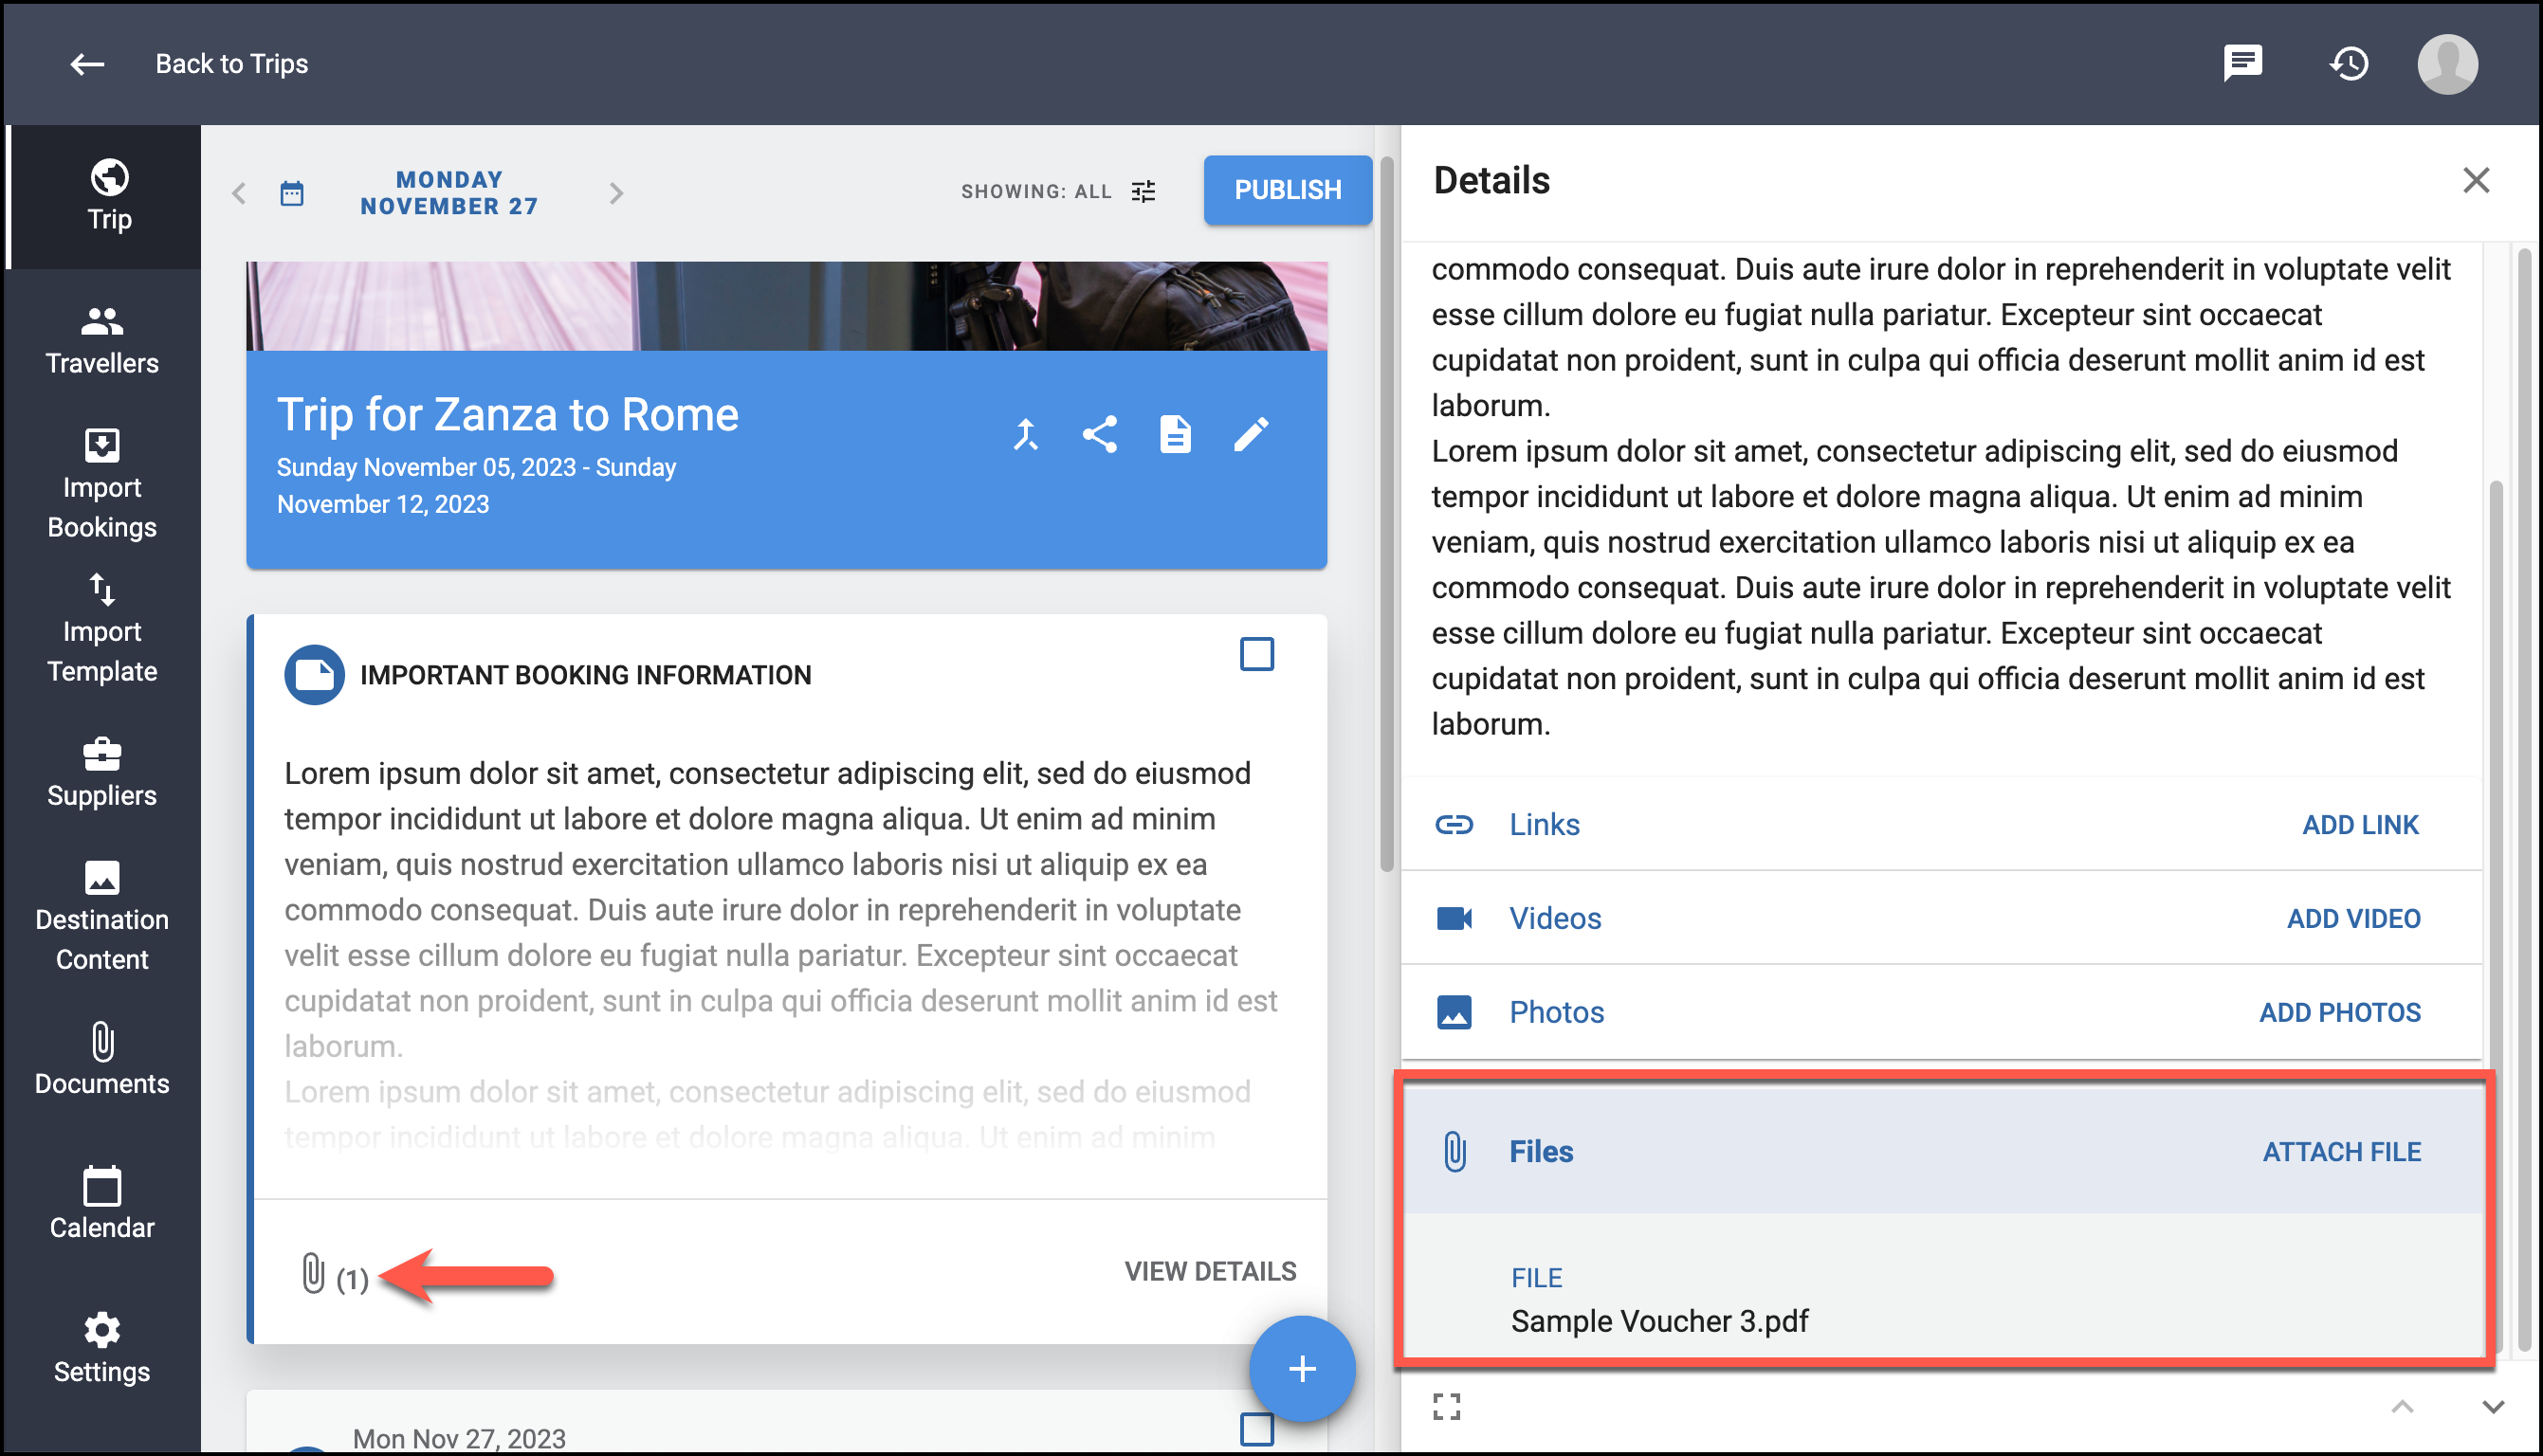Click the back arrow icon
Screen dimensions: 2543x1456
pos(87,64)
